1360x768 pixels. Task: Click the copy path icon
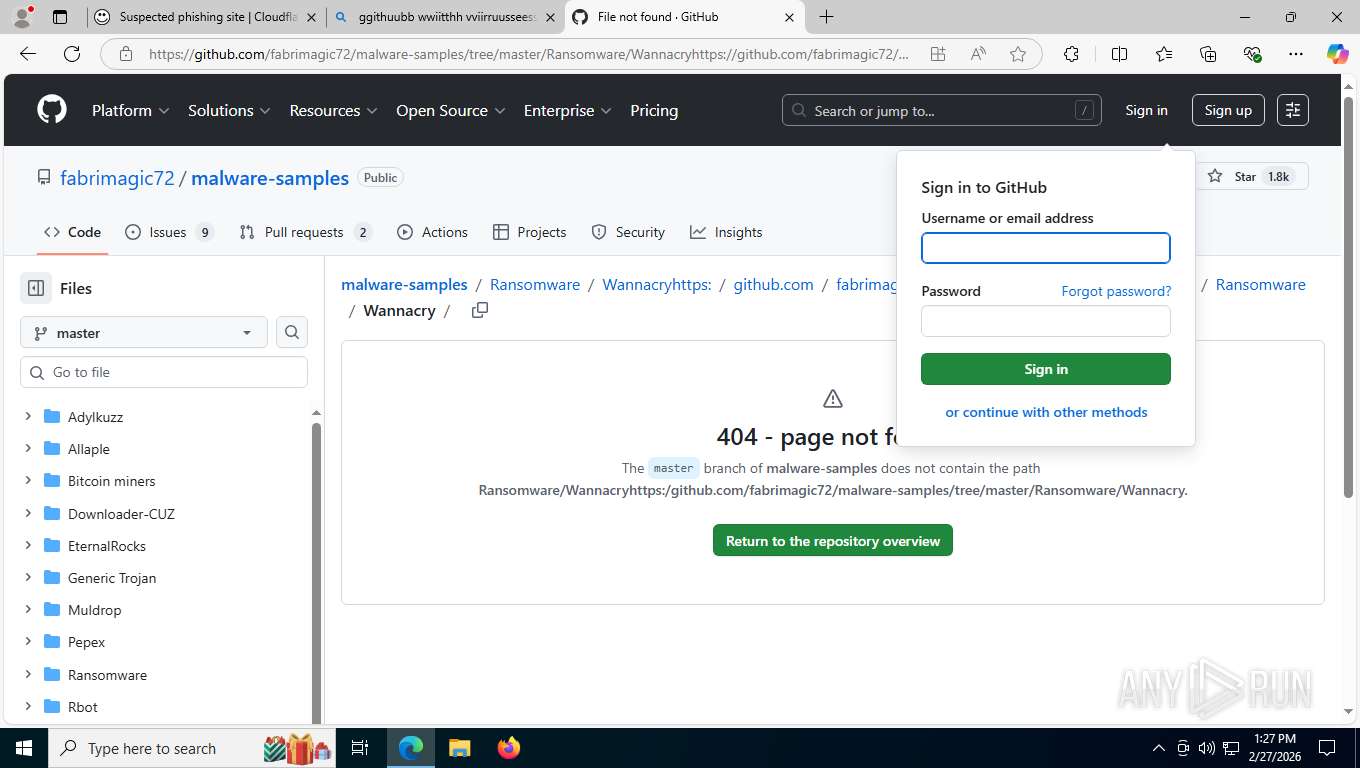coord(480,310)
